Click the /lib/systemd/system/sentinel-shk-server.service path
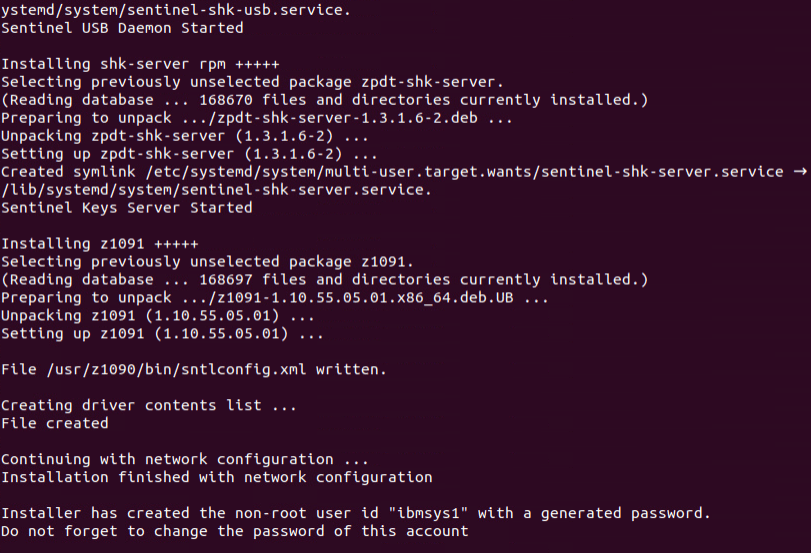This screenshot has height=553, width=811. 216,190
